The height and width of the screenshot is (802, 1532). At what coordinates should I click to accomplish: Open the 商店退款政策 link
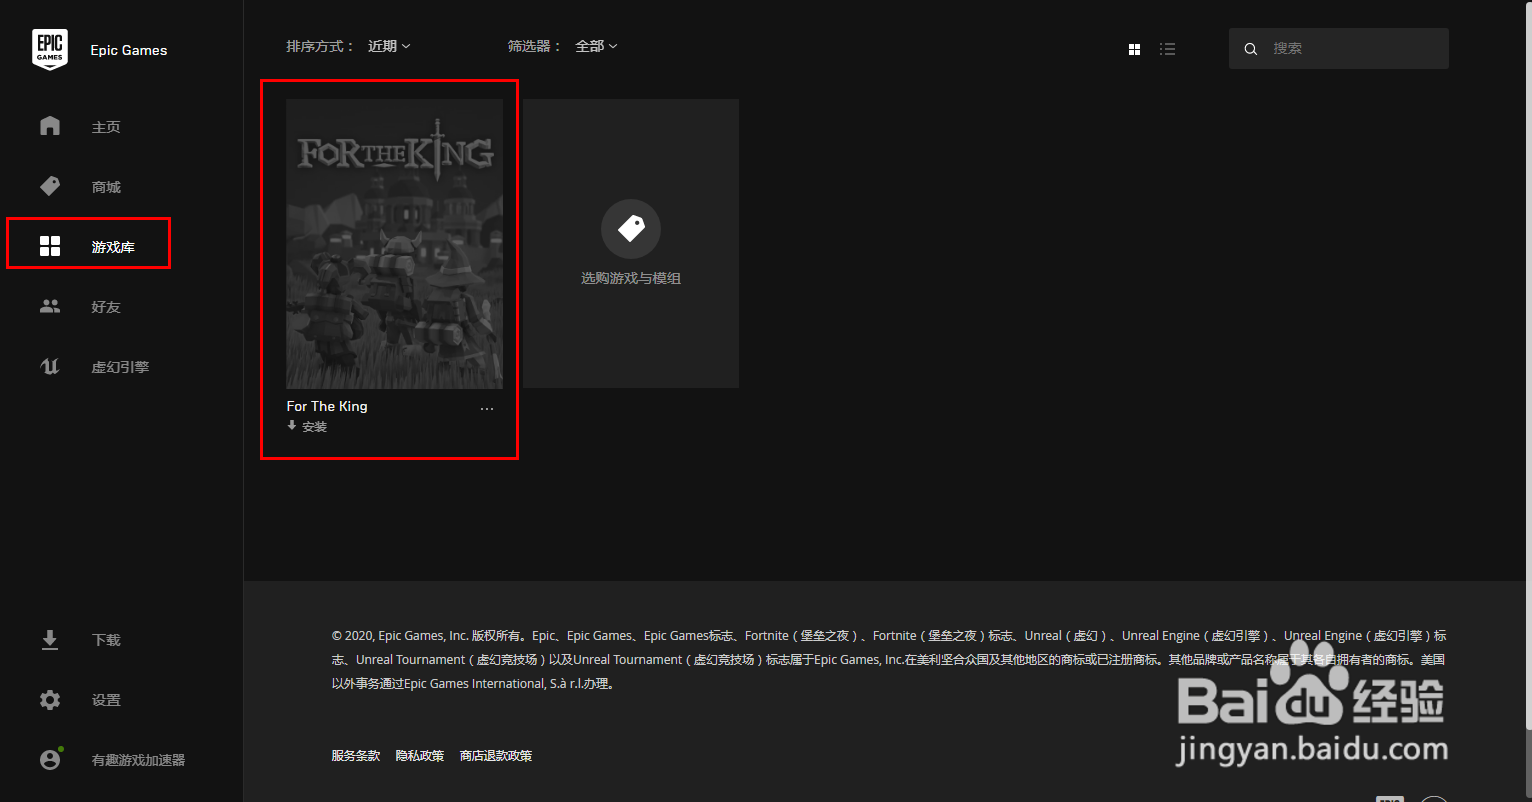coord(496,755)
